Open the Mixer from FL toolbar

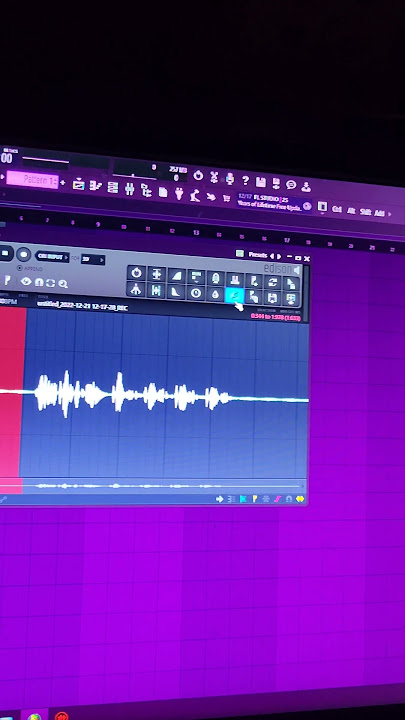point(129,188)
